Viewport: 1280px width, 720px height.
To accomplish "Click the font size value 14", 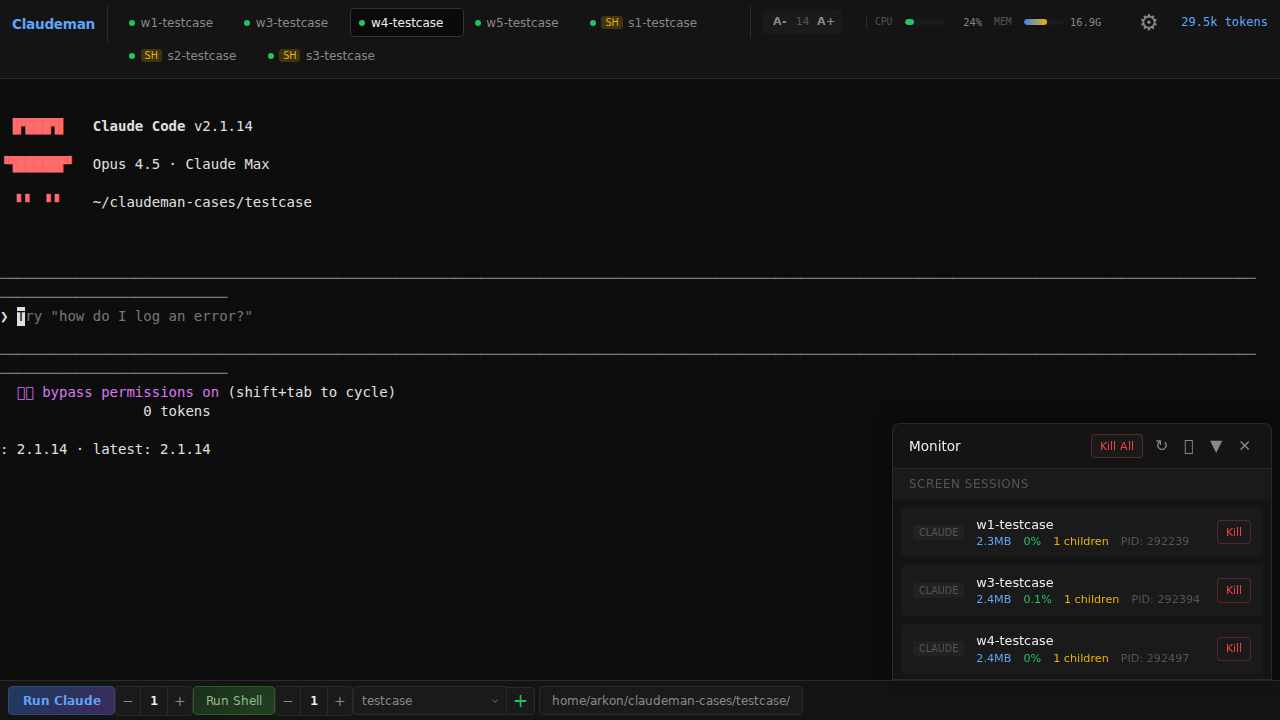I will click(x=802, y=22).
